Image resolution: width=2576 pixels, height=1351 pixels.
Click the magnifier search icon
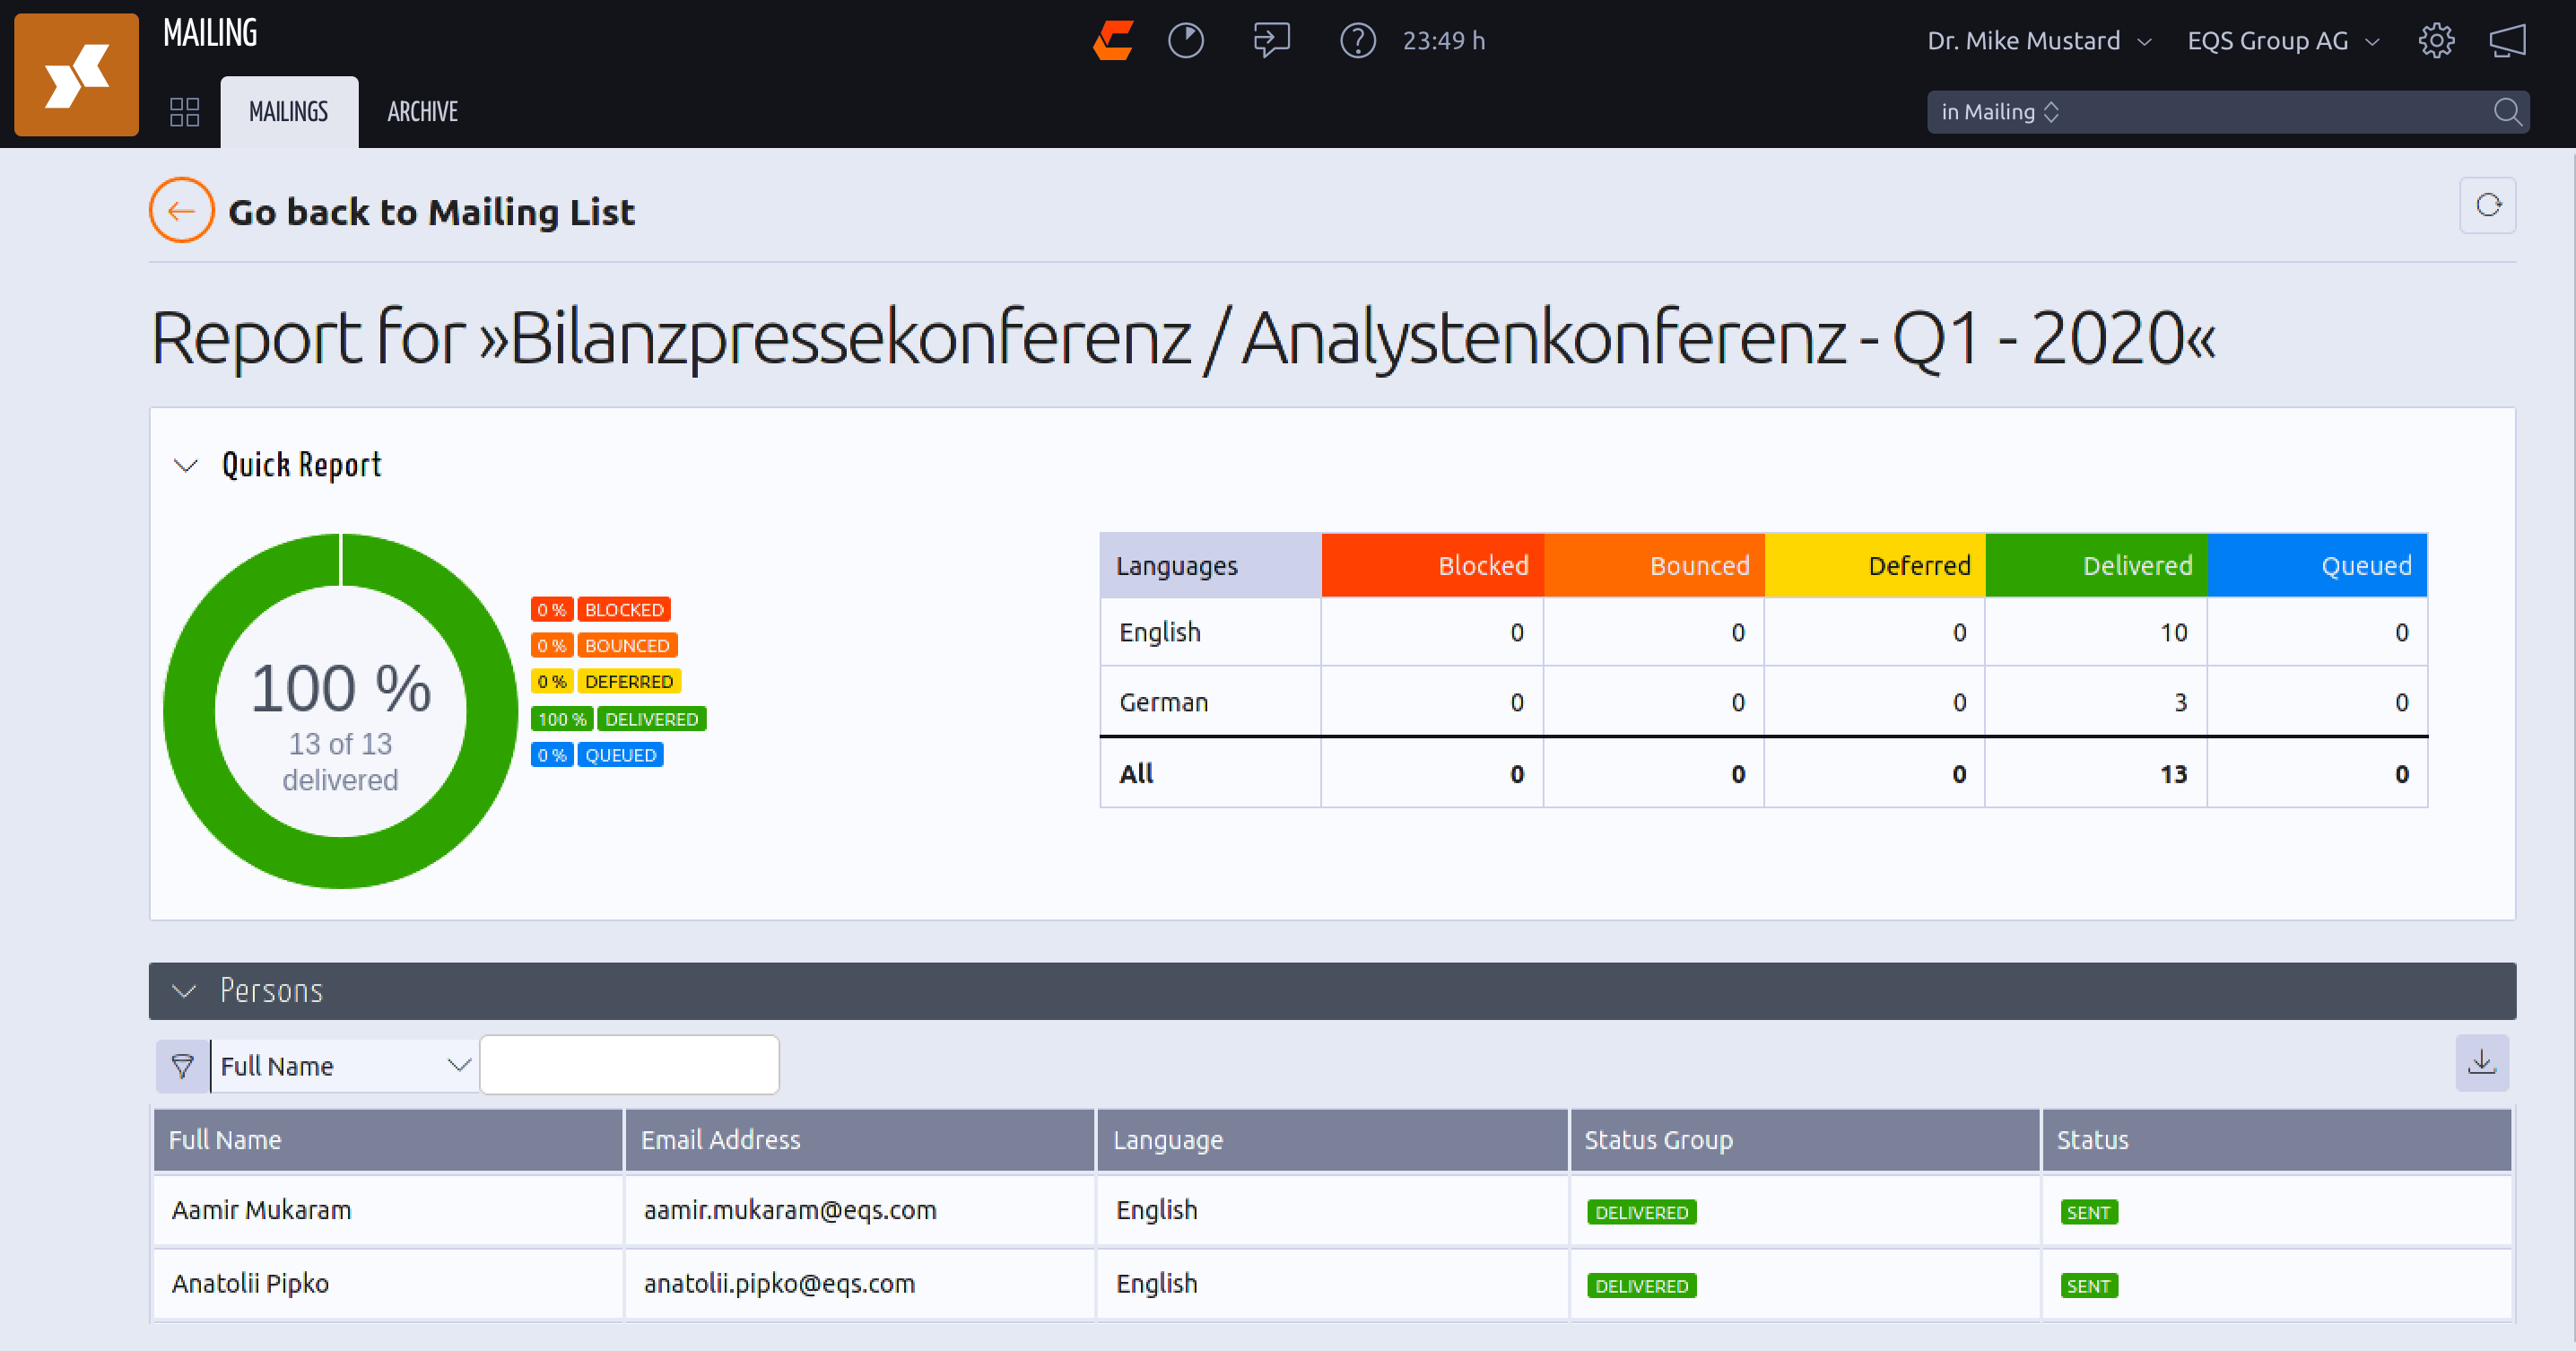point(2507,111)
